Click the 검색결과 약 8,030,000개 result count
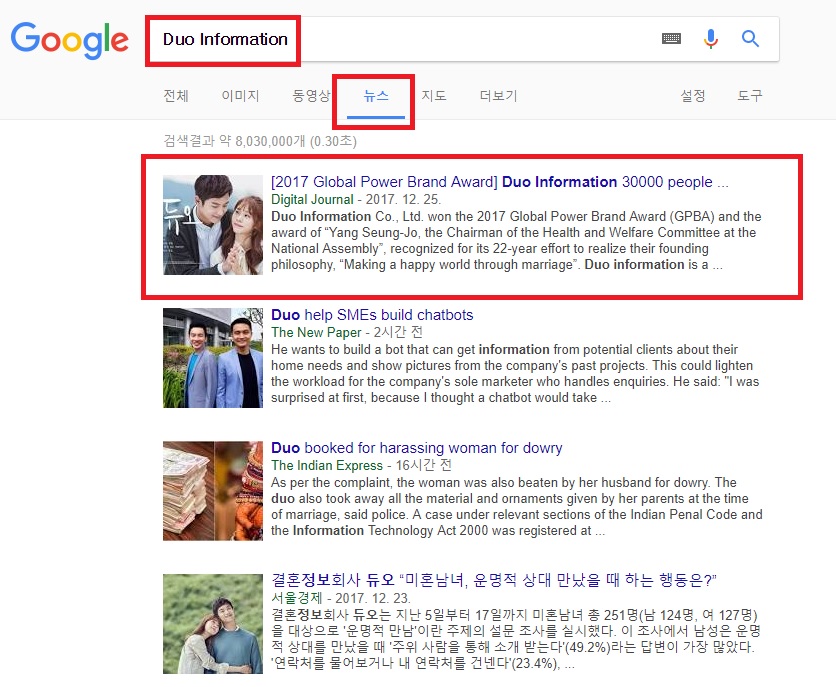Image resolution: width=836 pixels, height=687 pixels. 260,141
